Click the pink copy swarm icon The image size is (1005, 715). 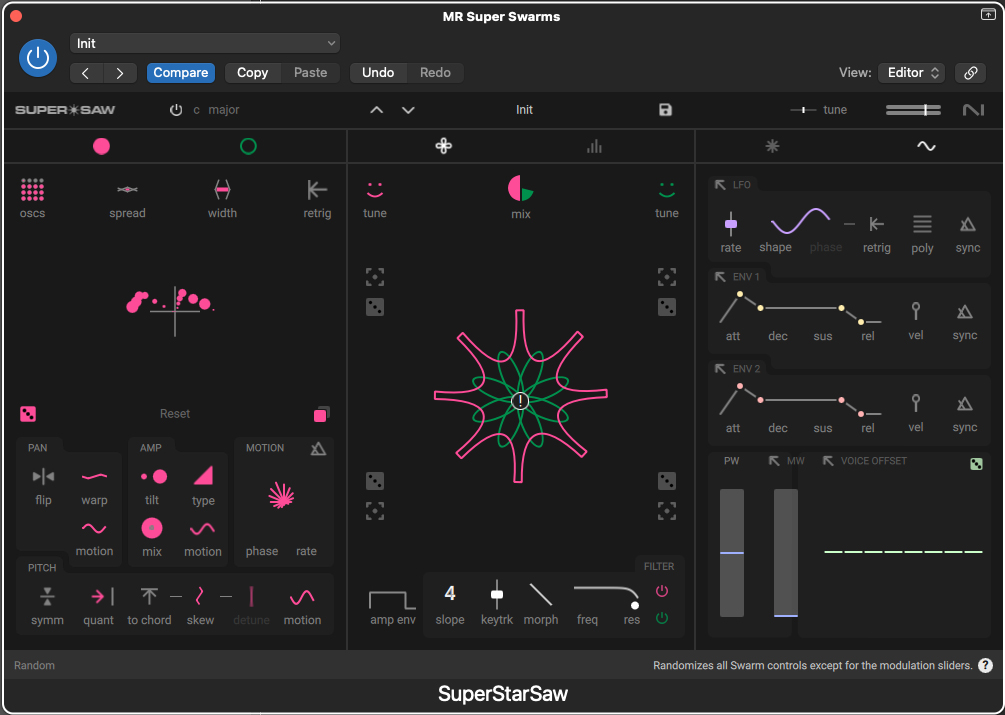click(321, 415)
